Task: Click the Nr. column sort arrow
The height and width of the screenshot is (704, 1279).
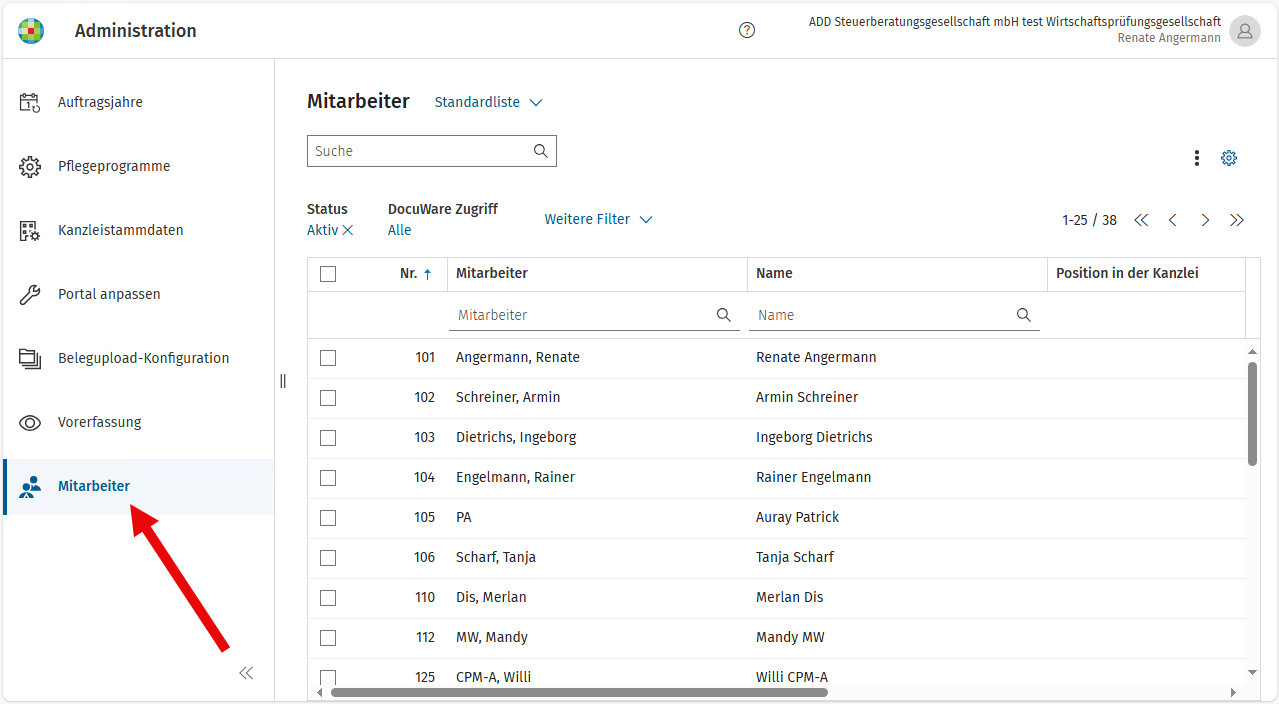Action: [x=428, y=274]
